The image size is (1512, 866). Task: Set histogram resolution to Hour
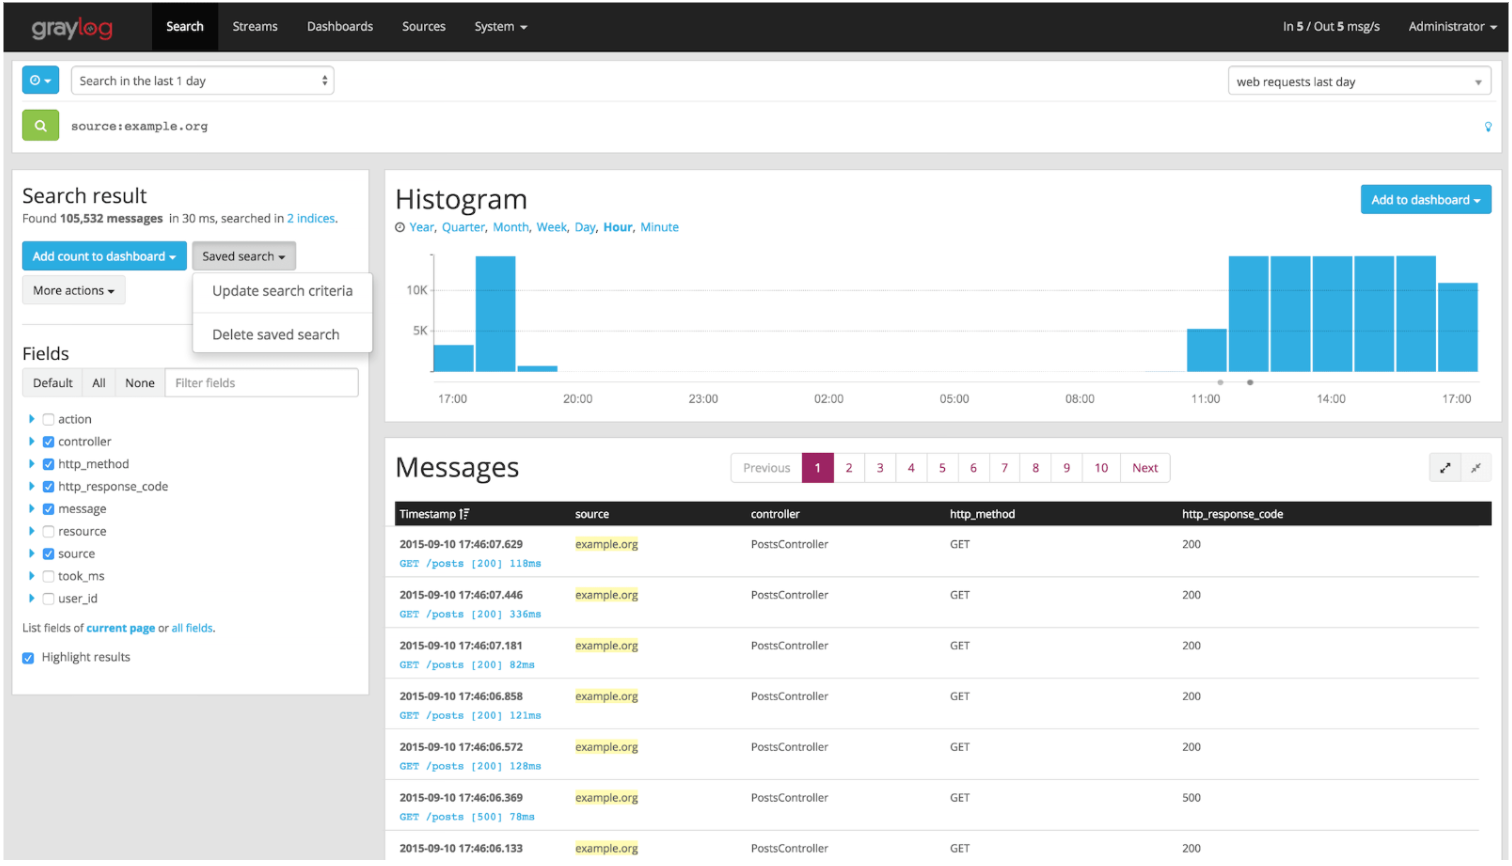[618, 228]
